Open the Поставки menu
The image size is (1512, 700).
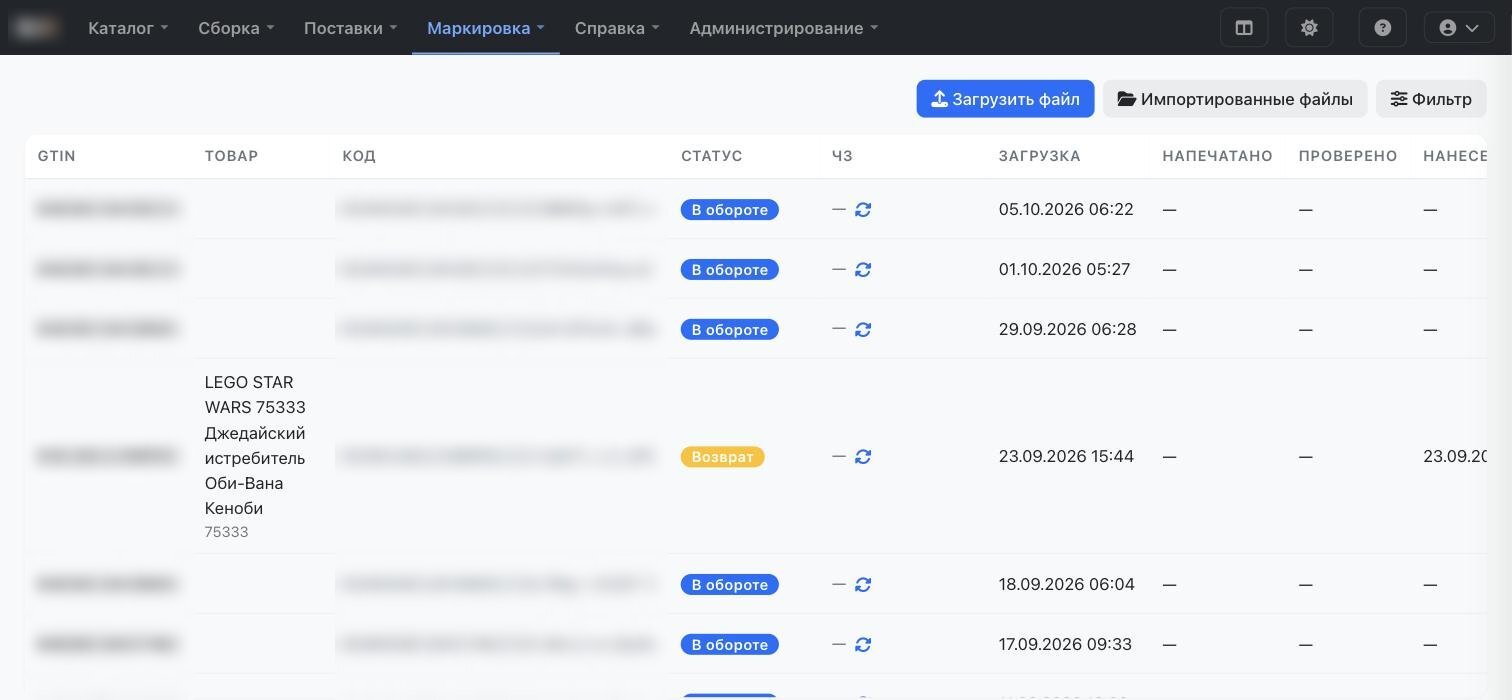tap(350, 28)
